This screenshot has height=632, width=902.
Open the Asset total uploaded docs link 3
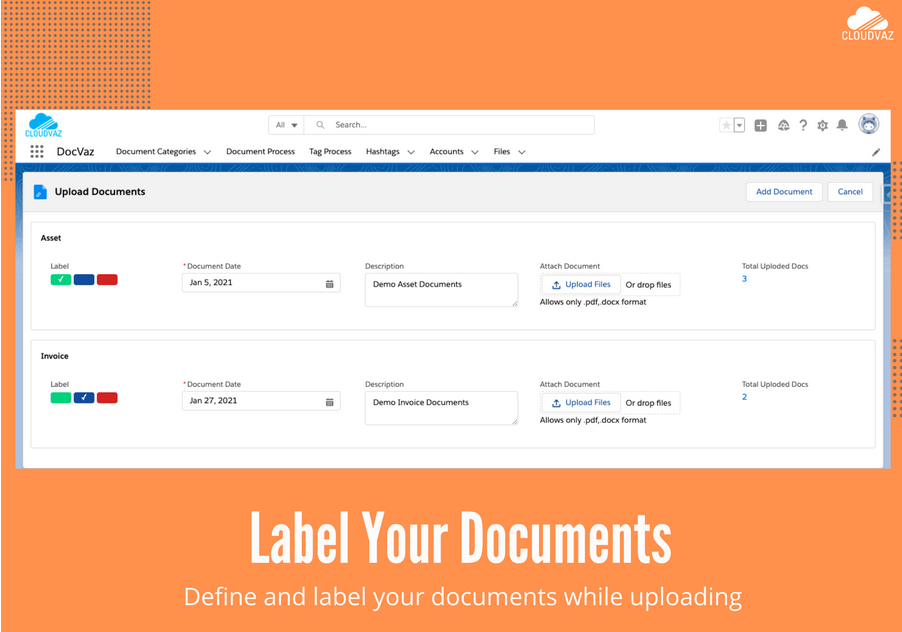[x=744, y=279]
